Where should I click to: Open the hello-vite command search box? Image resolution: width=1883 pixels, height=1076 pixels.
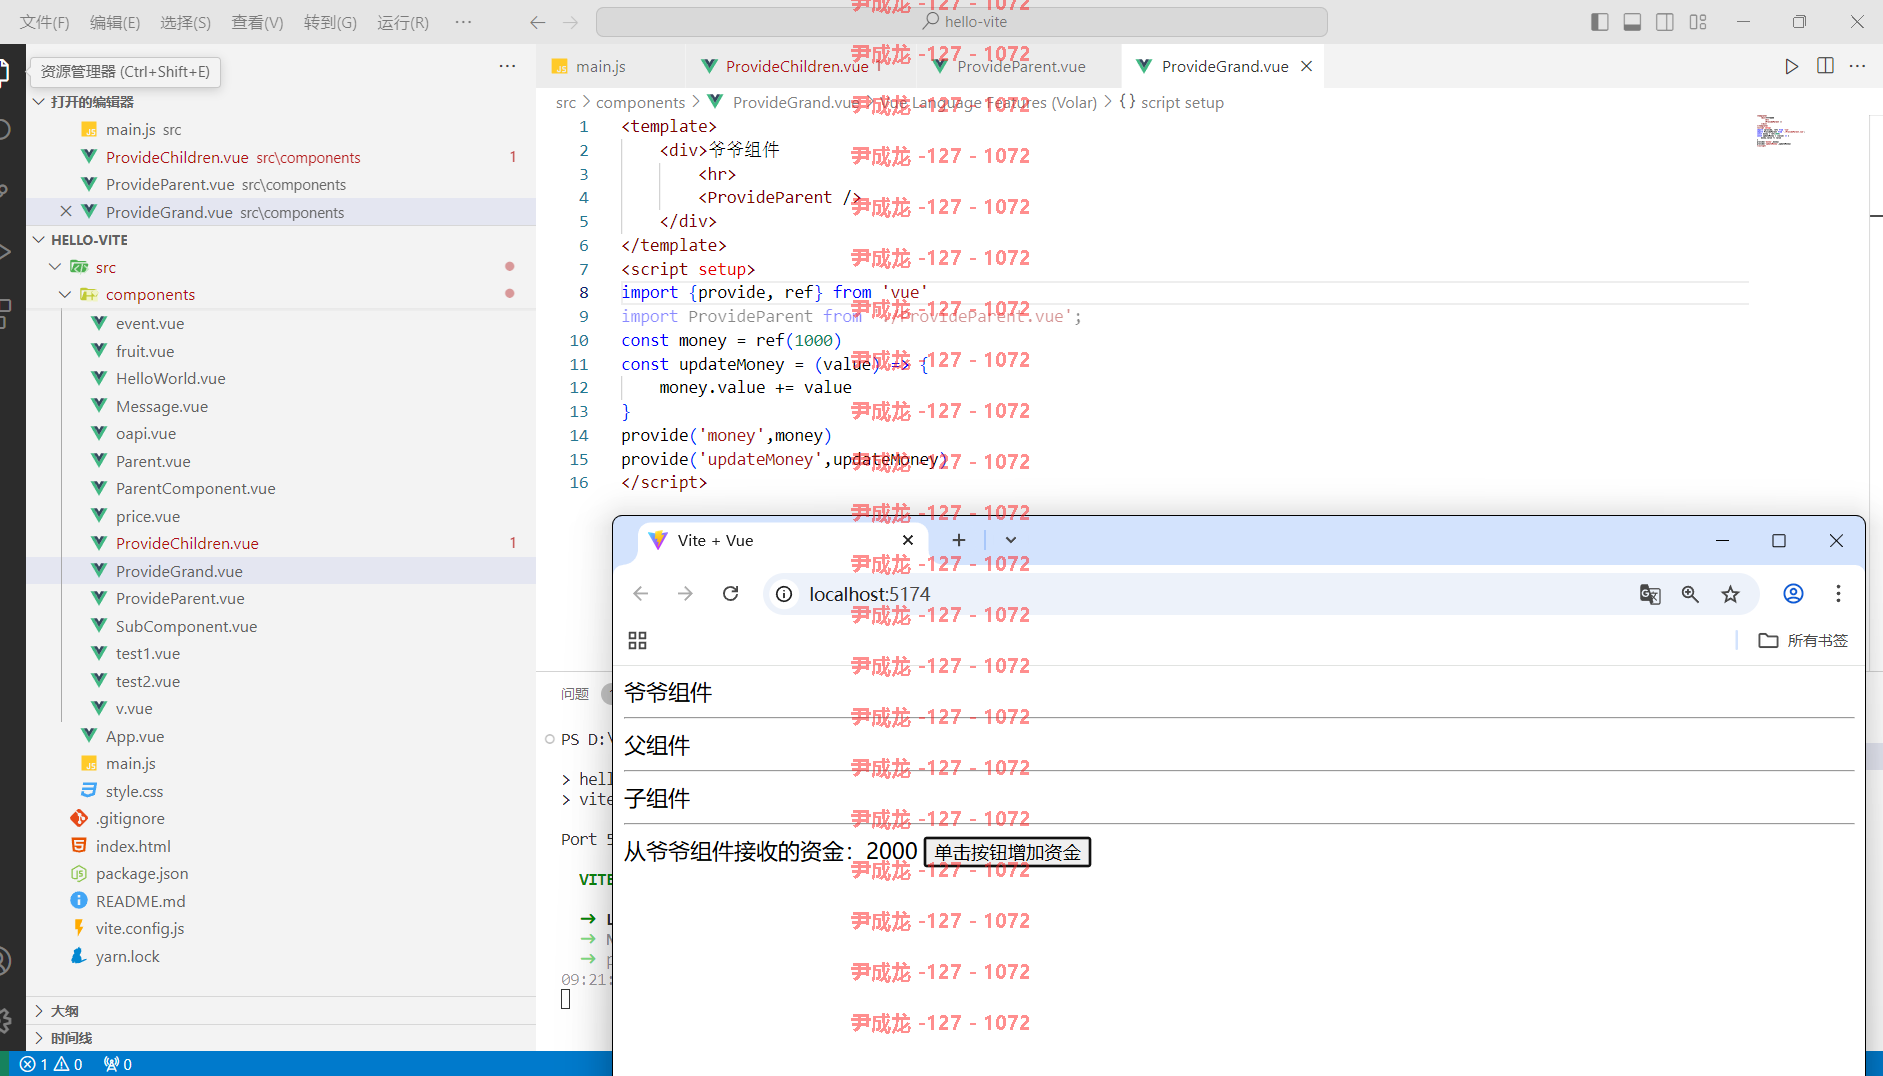click(x=961, y=22)
